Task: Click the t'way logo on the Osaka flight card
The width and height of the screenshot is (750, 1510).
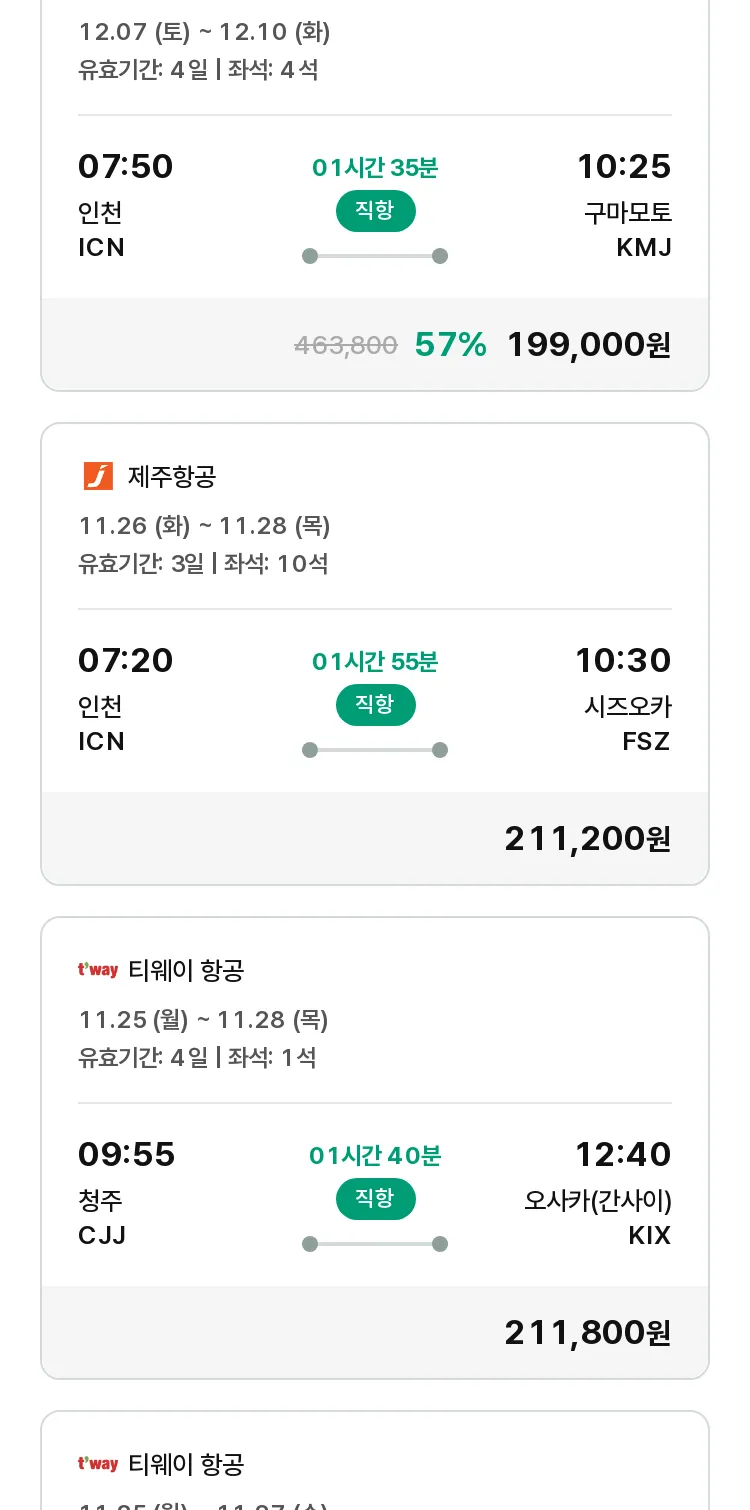Action: click(x=98, y=970)
